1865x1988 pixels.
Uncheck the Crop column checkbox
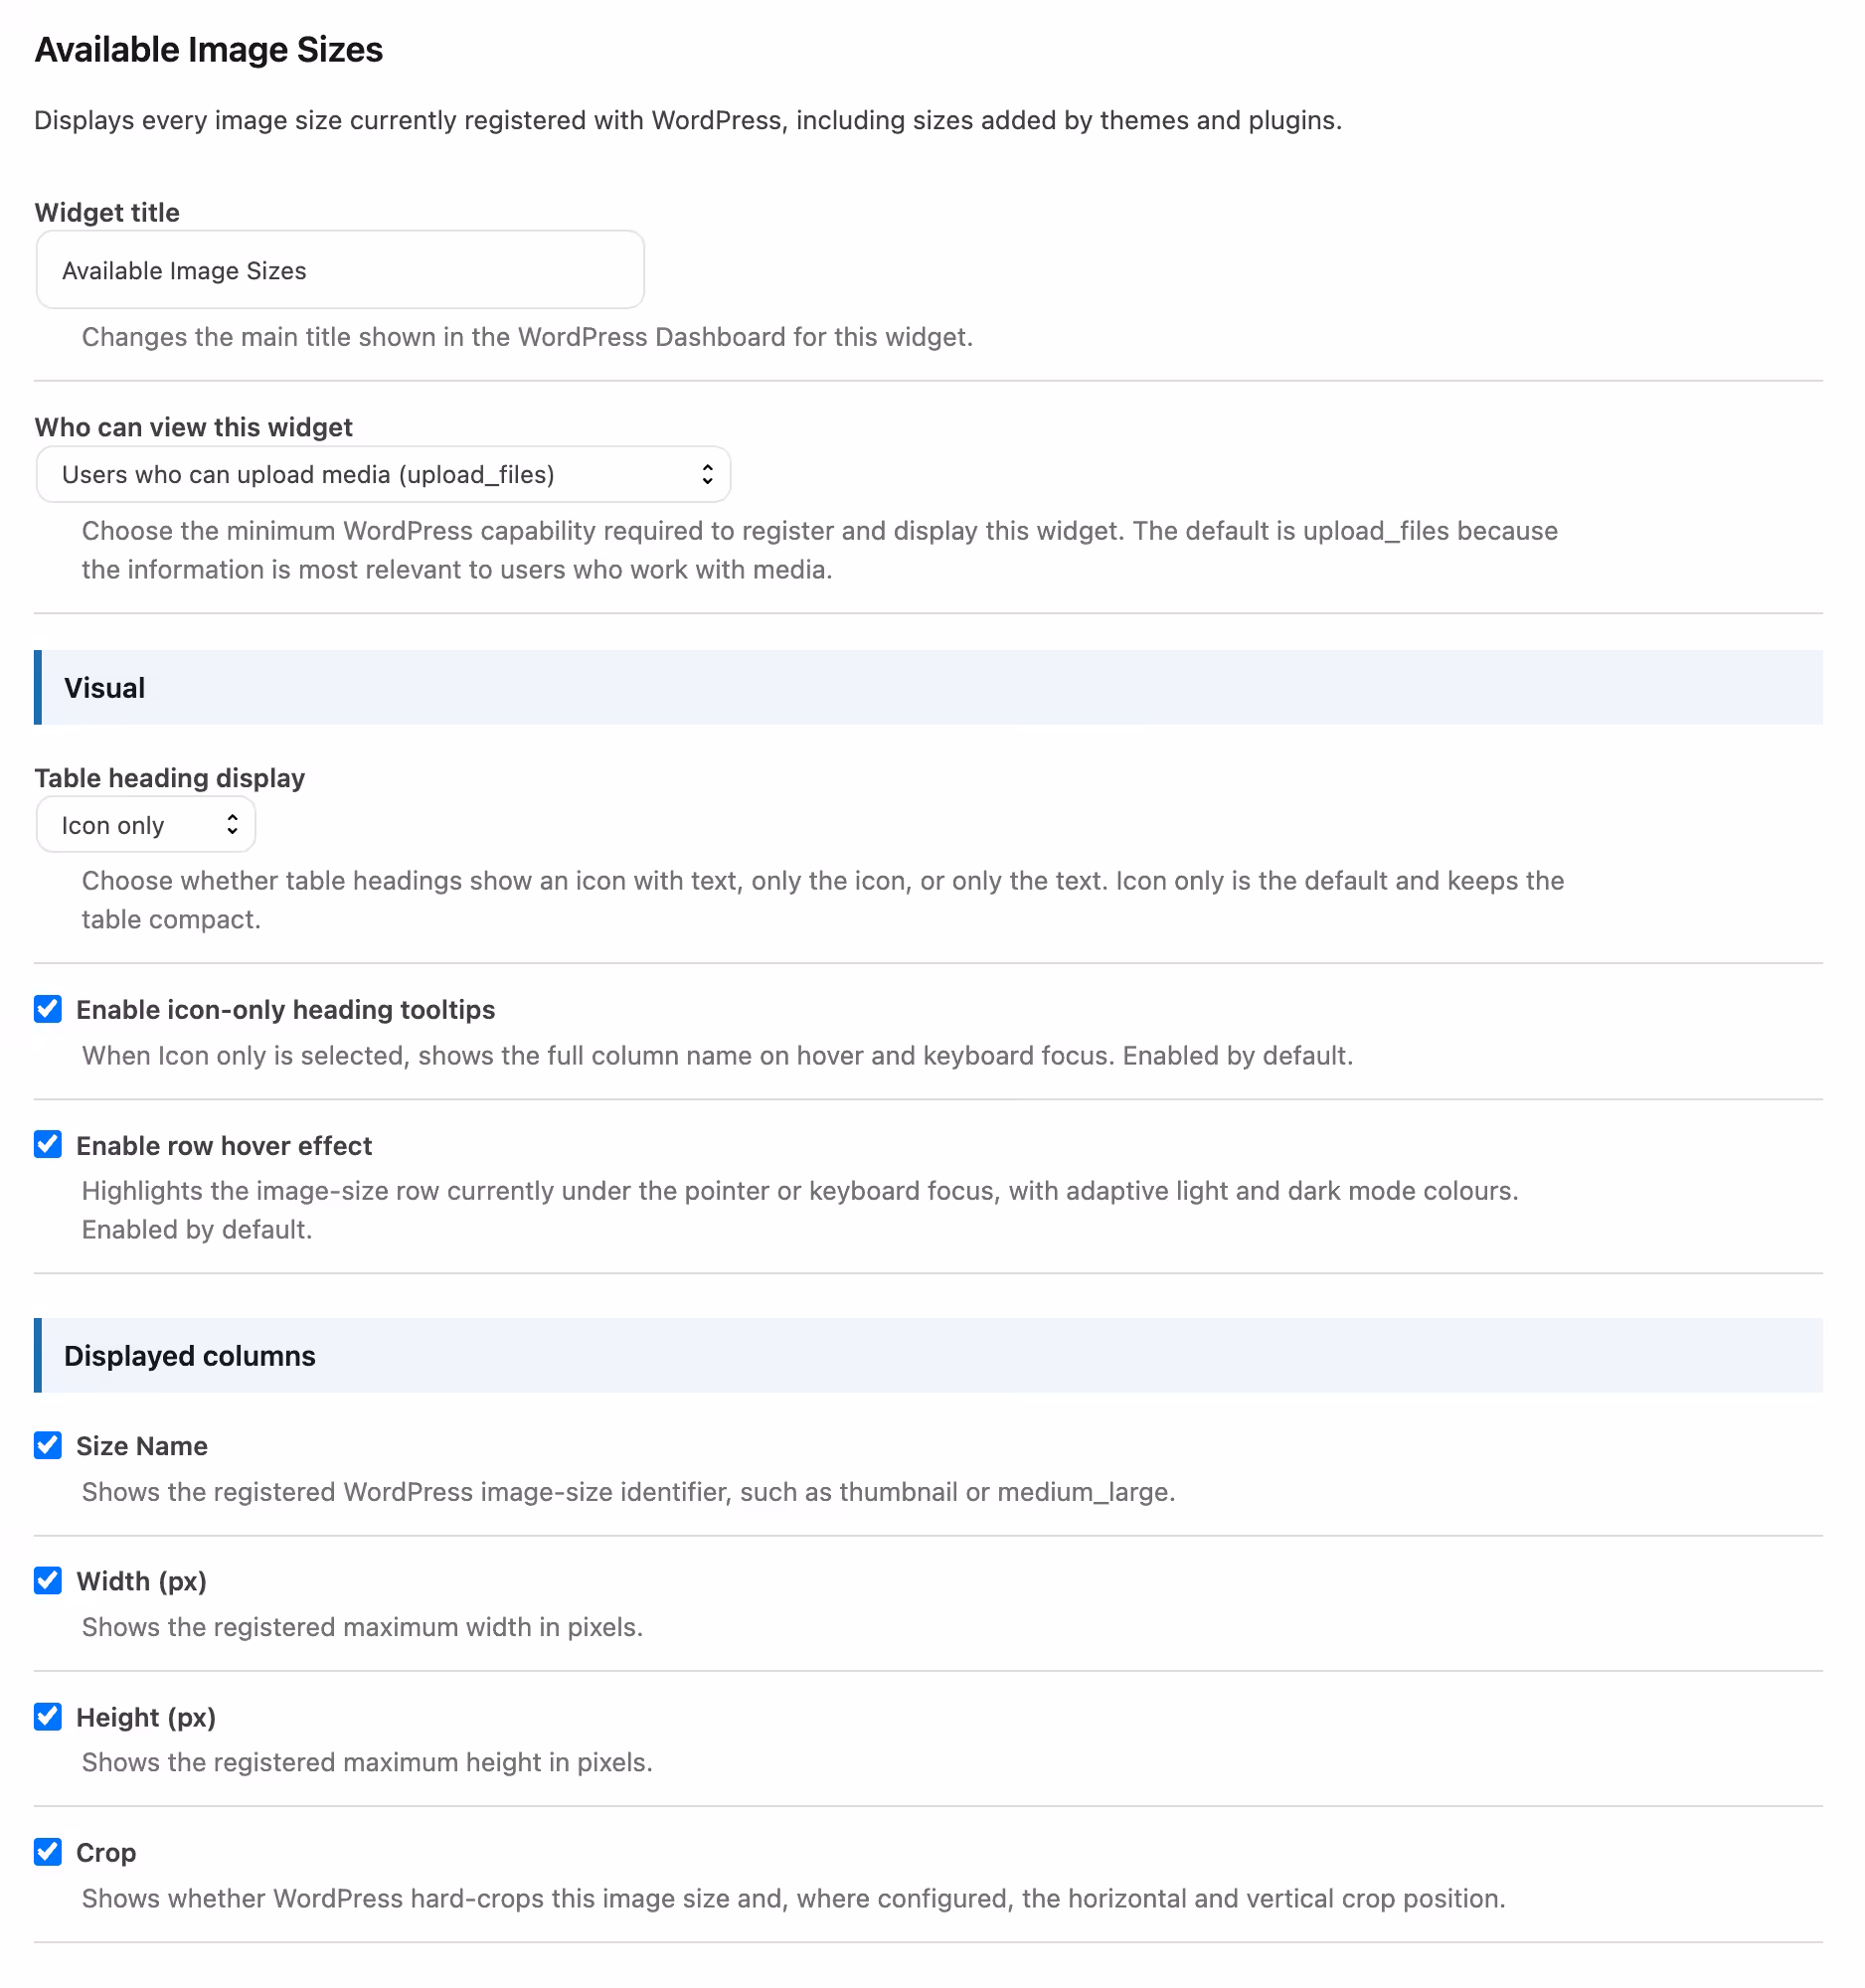click(48, 1852)
